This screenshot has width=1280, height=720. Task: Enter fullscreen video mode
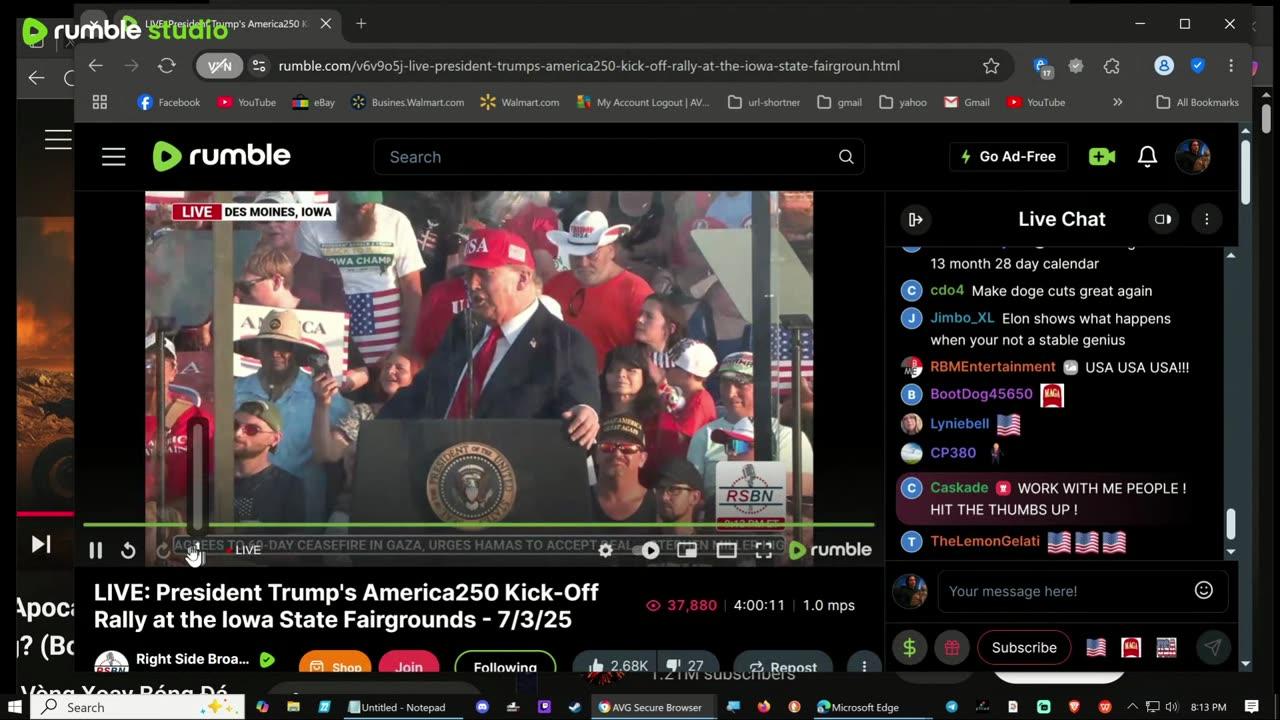pyautogui.click(x=764, y=550)
